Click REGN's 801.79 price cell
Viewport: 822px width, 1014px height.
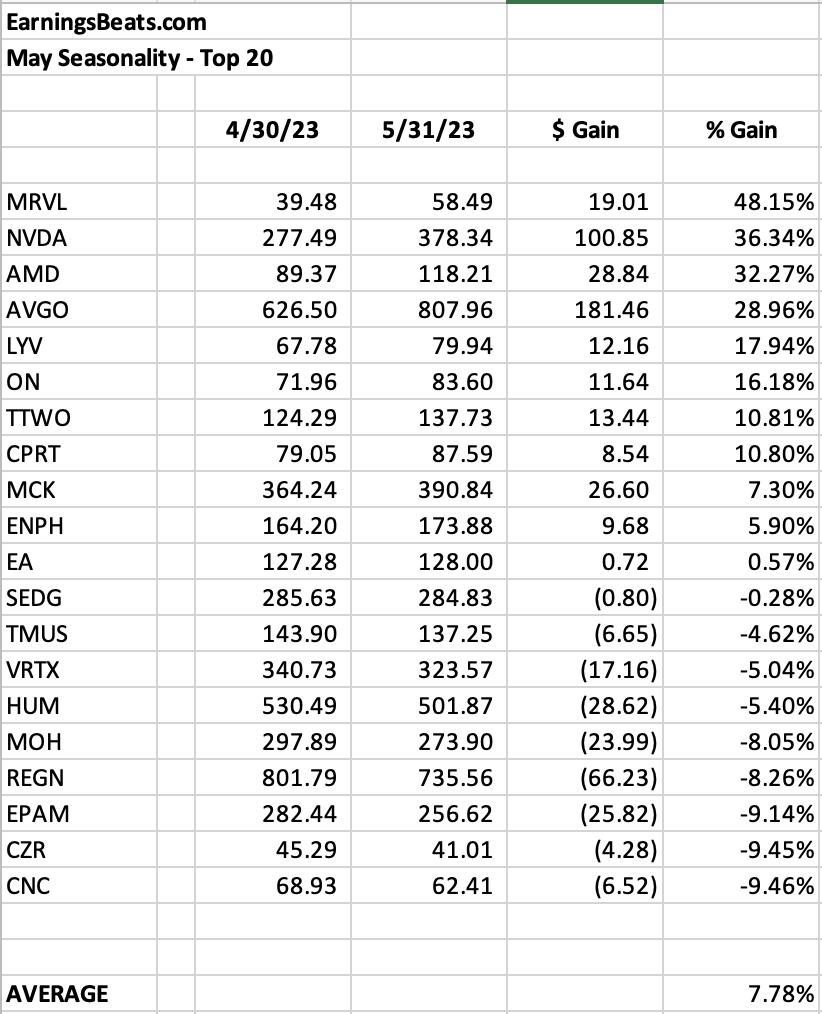(273, 777)
